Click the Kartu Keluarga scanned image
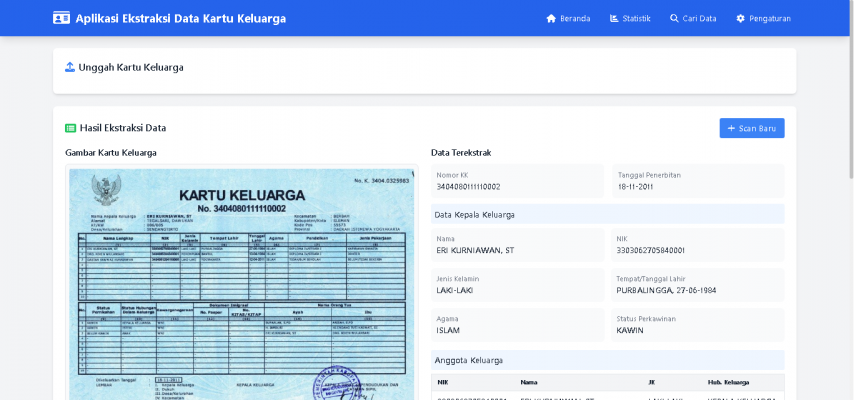This screenshot has width=854, height=400. pyautogui.click(x=242, y=283)
